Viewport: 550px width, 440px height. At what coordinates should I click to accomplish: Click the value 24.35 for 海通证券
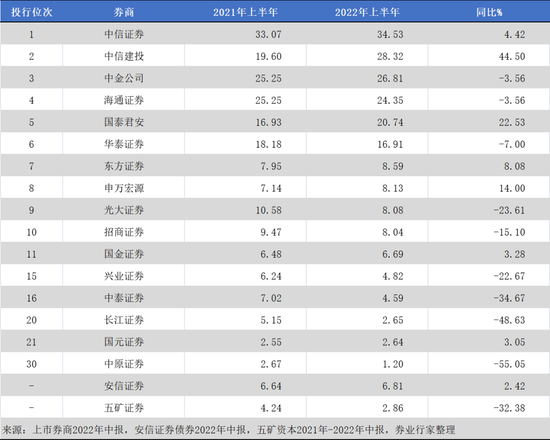click(x=390, y=100)
